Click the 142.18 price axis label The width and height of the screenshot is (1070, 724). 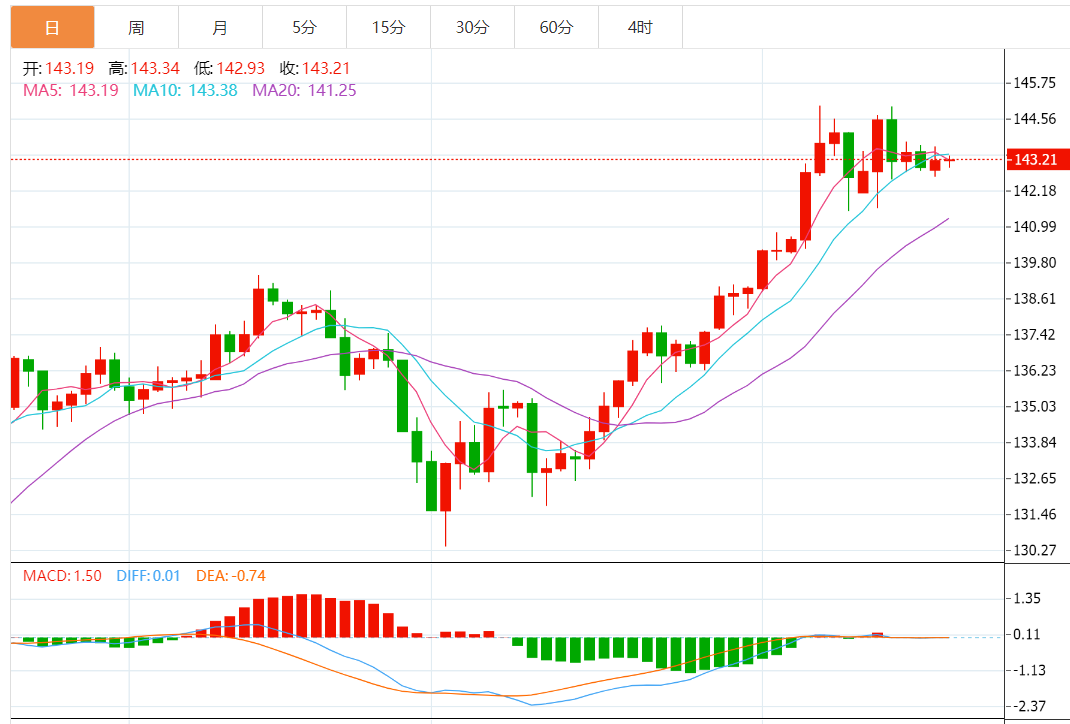pos(1035,190)
